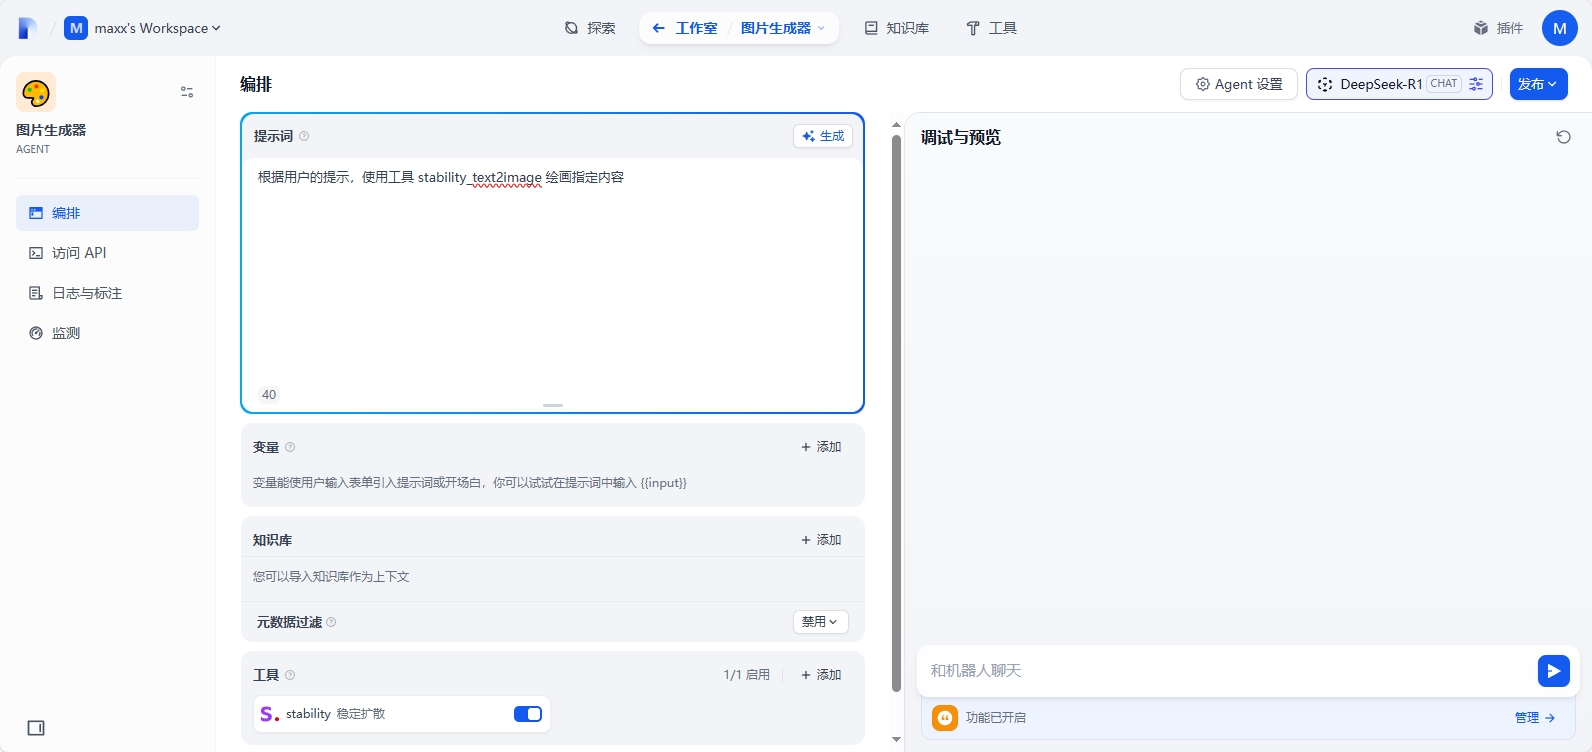Image resolution: width=1592 pixels, height=752 pixels.
Task: Go back to 工作室 studio
Action: pyautogui.click(x=685, y=28)
